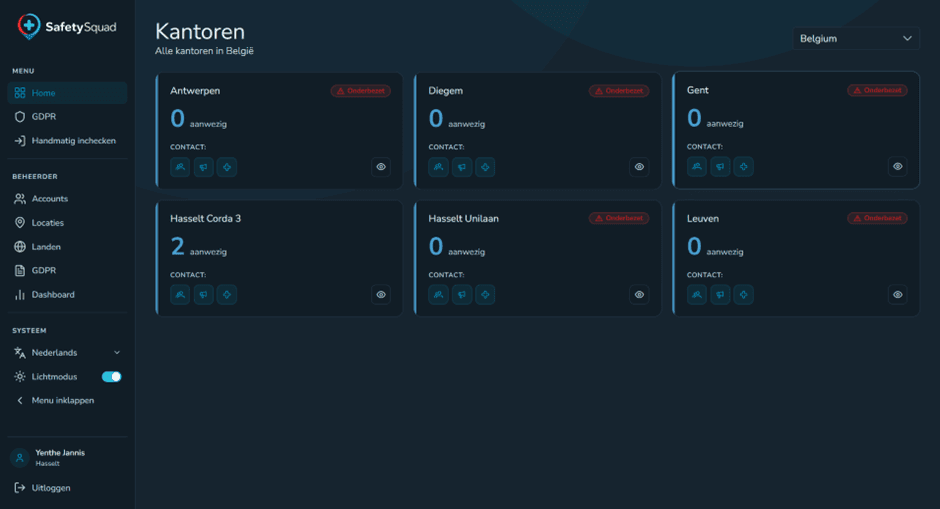The width and height of the screenshot is (940, 509).
Task: Click the megaphone contact icon on Leuven card
Action: tap(720, 295)
